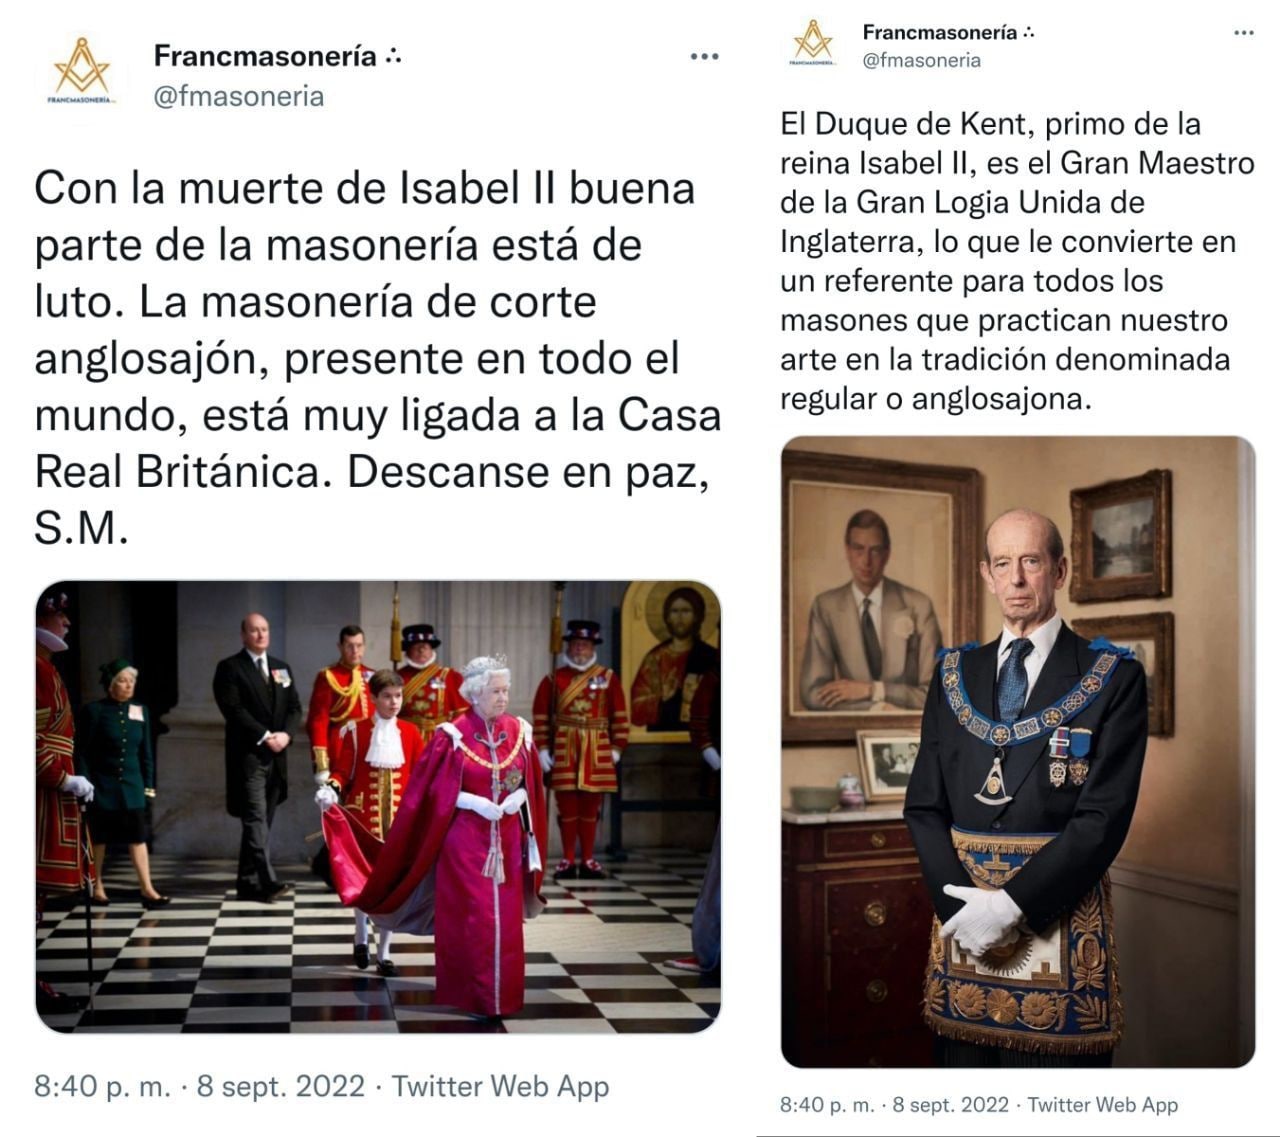
Task: Open the right tweet's three-dot more menu
Action: pyautogui.click(x=1244, y=33)
